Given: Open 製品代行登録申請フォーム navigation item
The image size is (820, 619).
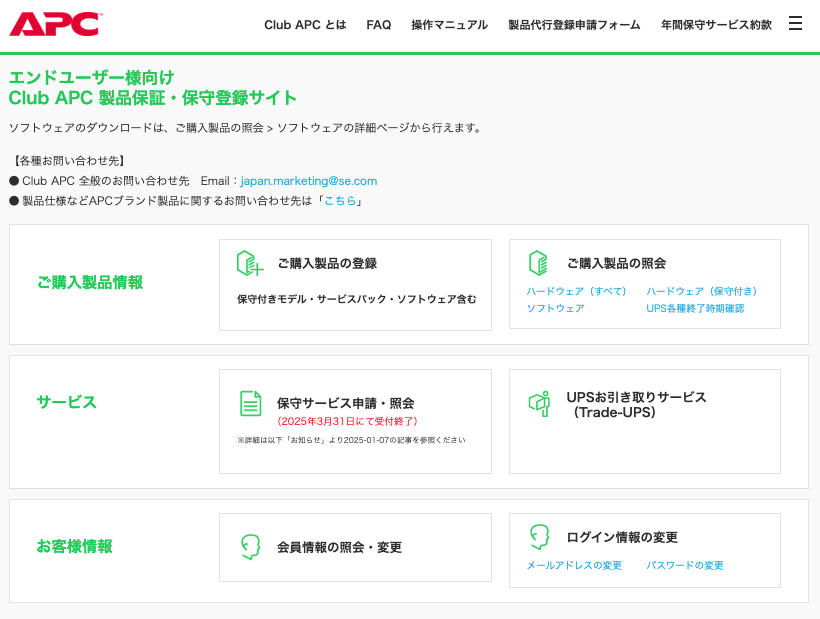Looking at the screenshot, I should 574,25.
